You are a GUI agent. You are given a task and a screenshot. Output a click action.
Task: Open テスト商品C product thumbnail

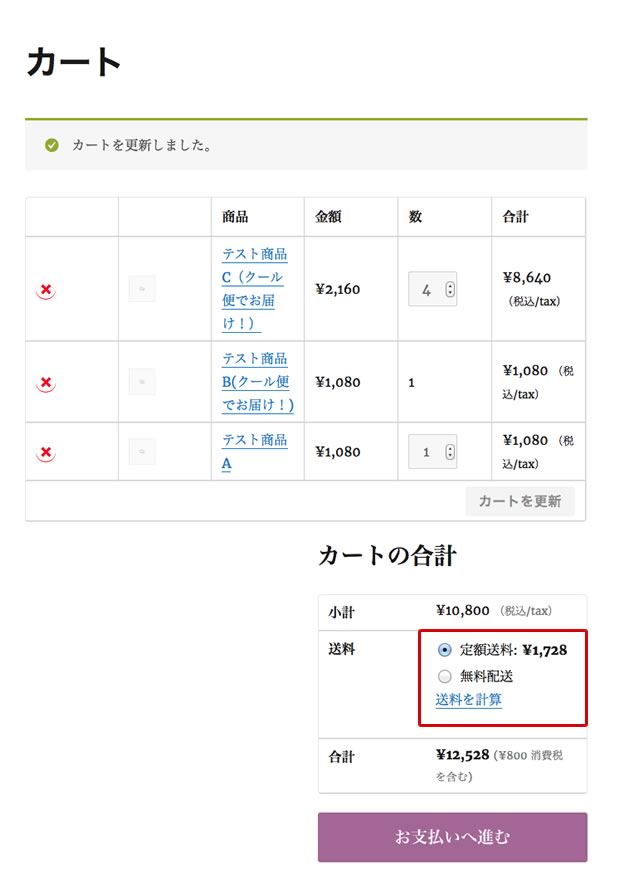point(142,289)
